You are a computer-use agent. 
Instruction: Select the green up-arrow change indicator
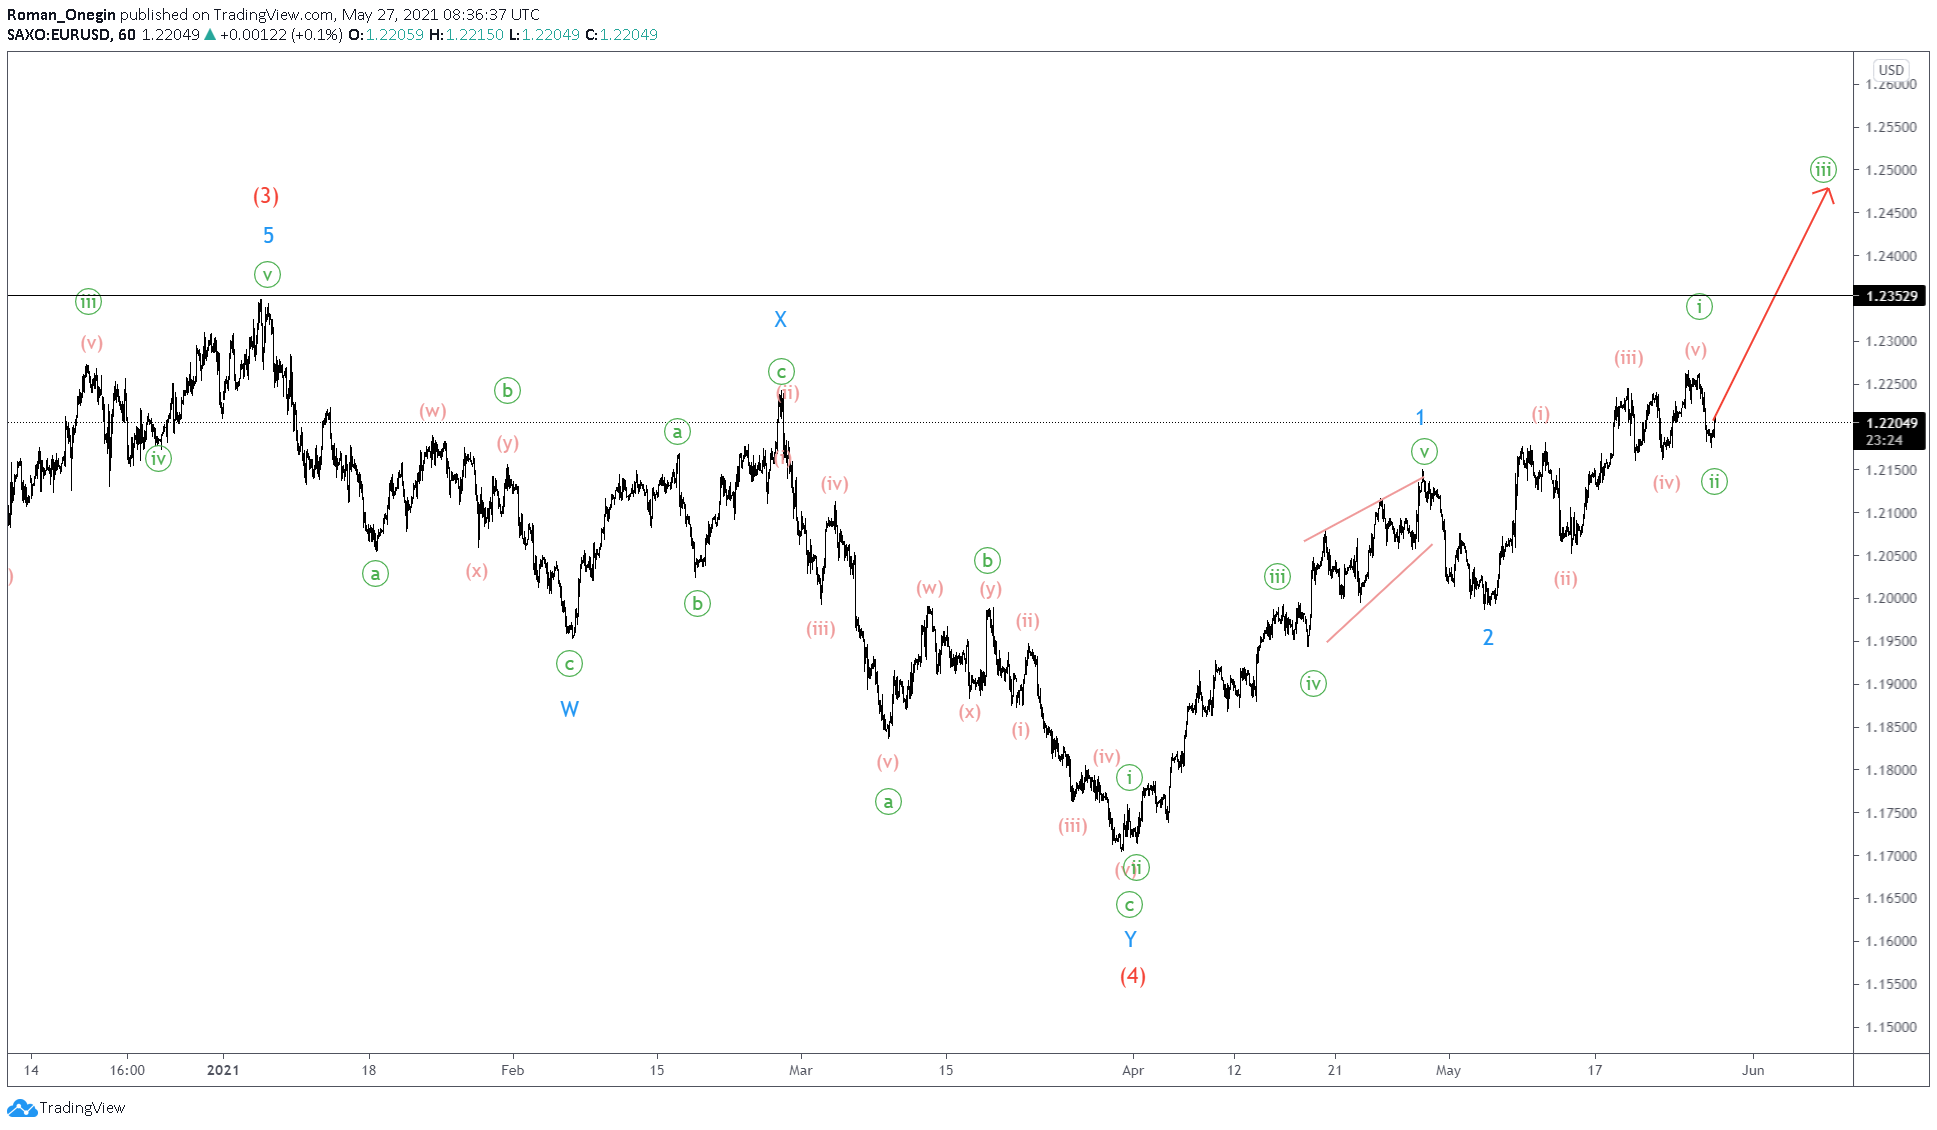point(208,34)
